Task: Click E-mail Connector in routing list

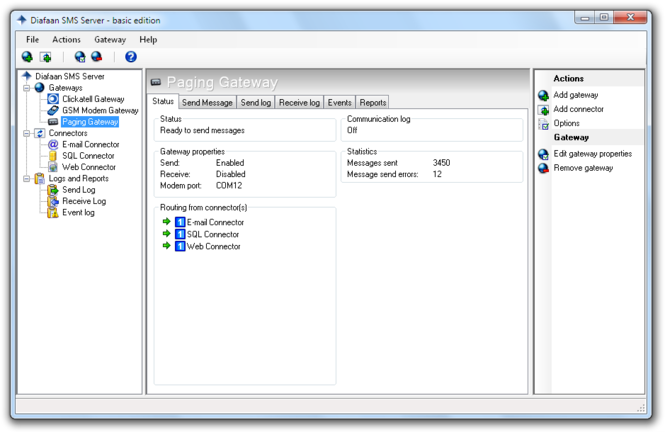Action: [215, 222]
